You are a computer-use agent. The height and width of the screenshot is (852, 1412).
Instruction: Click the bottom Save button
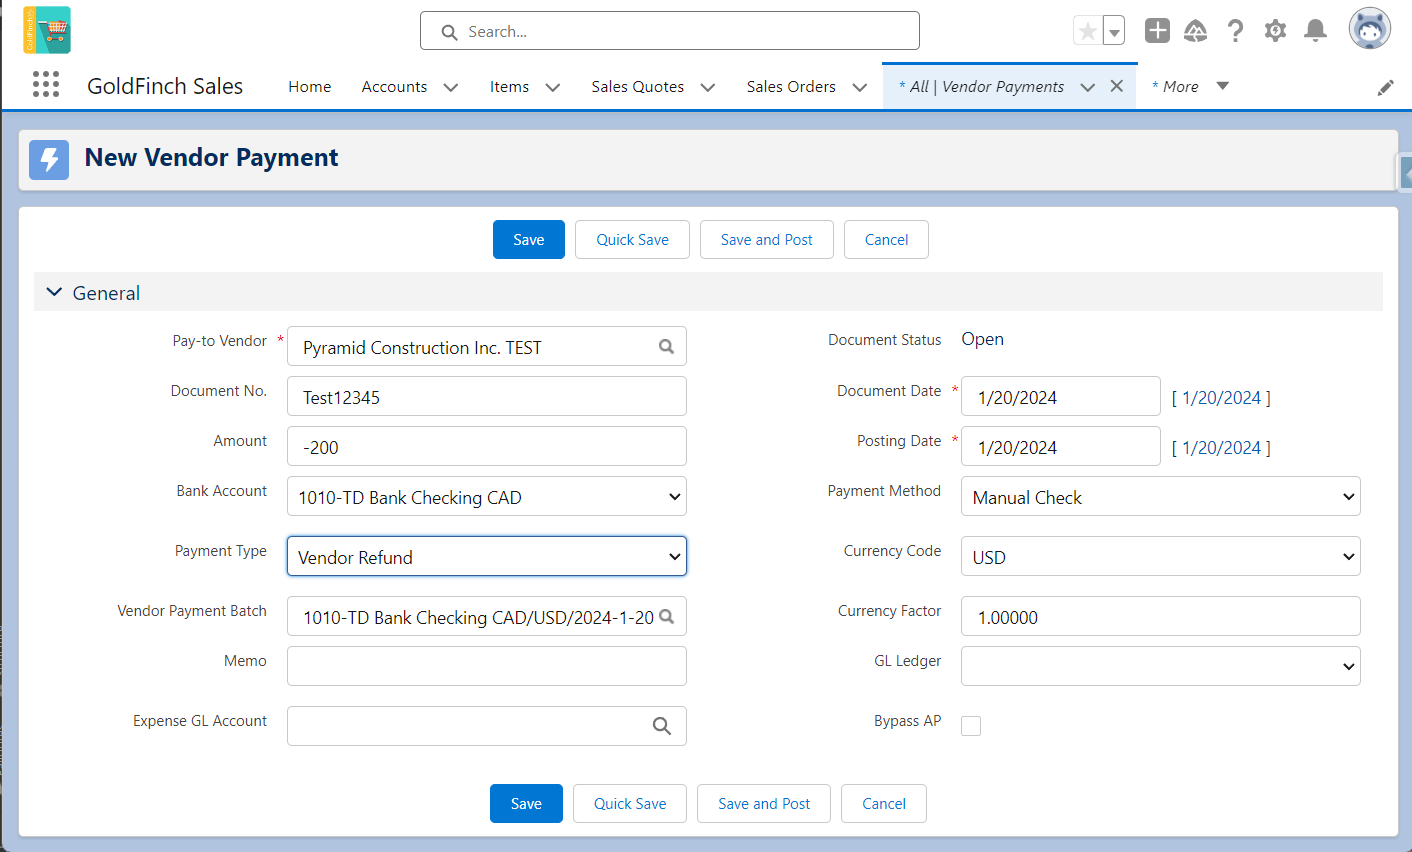pyautogui.click(x=526, y=804)
